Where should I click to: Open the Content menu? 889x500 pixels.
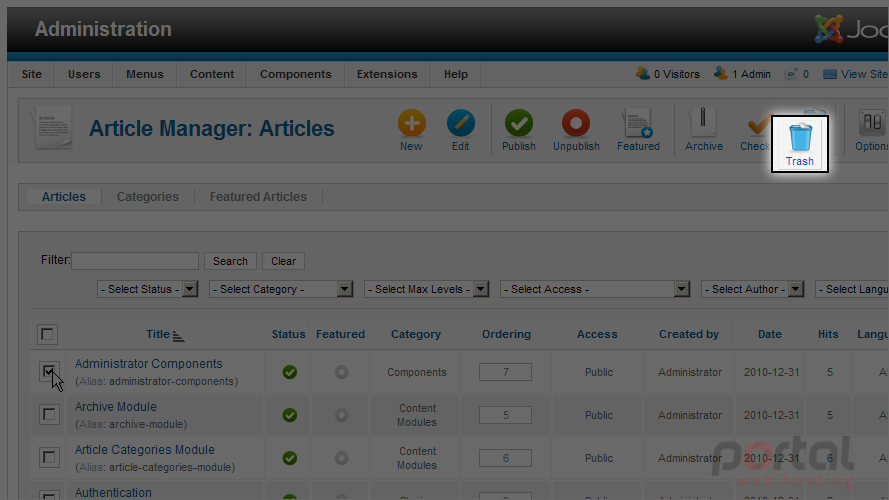[212, 74]
